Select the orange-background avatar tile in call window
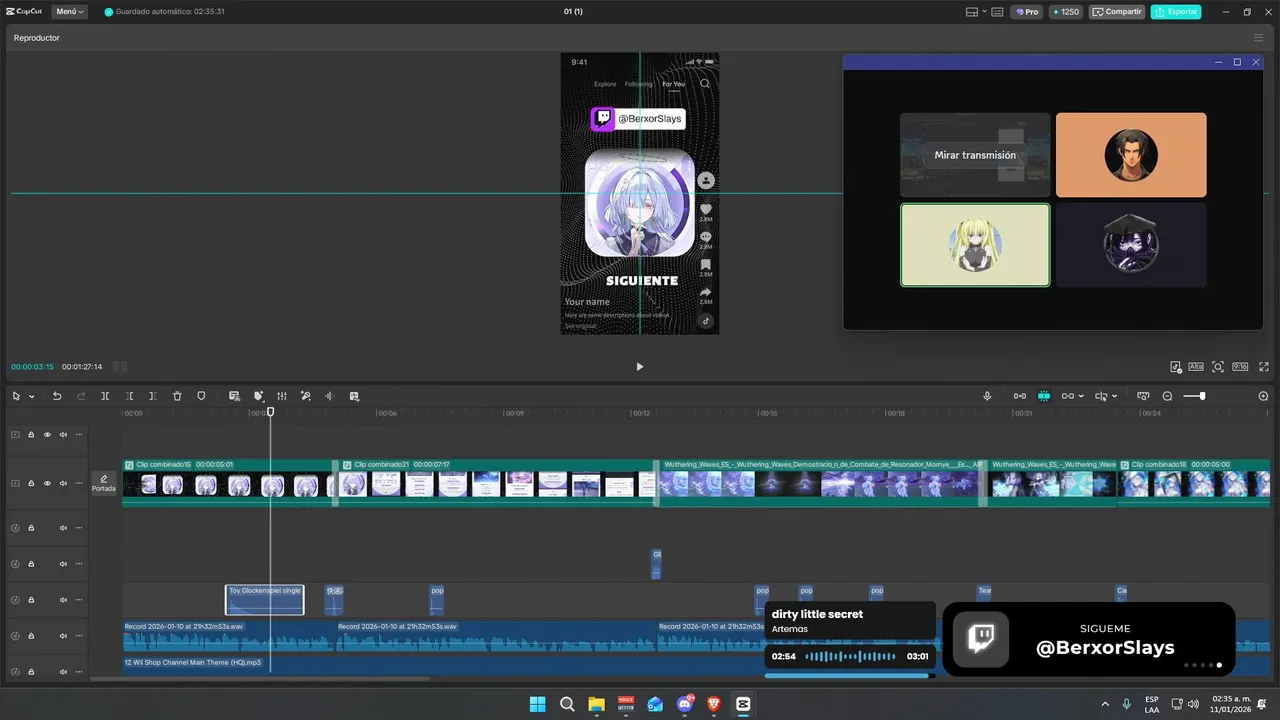Viewport: 1280px width, 720px height. point(1131,155)
